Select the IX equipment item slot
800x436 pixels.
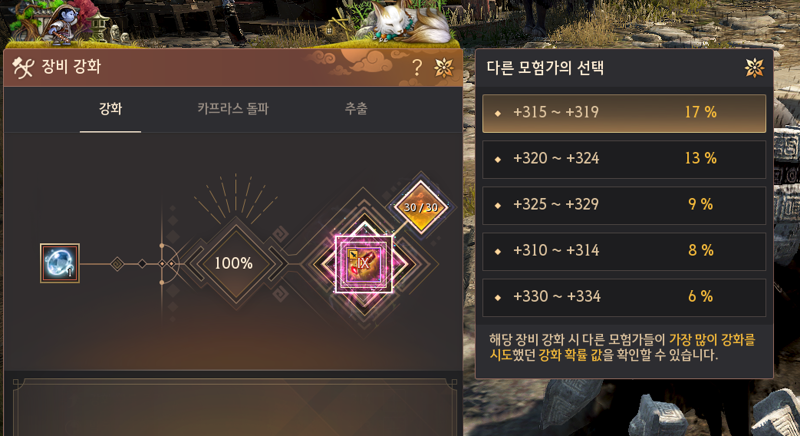pos(363,264)
